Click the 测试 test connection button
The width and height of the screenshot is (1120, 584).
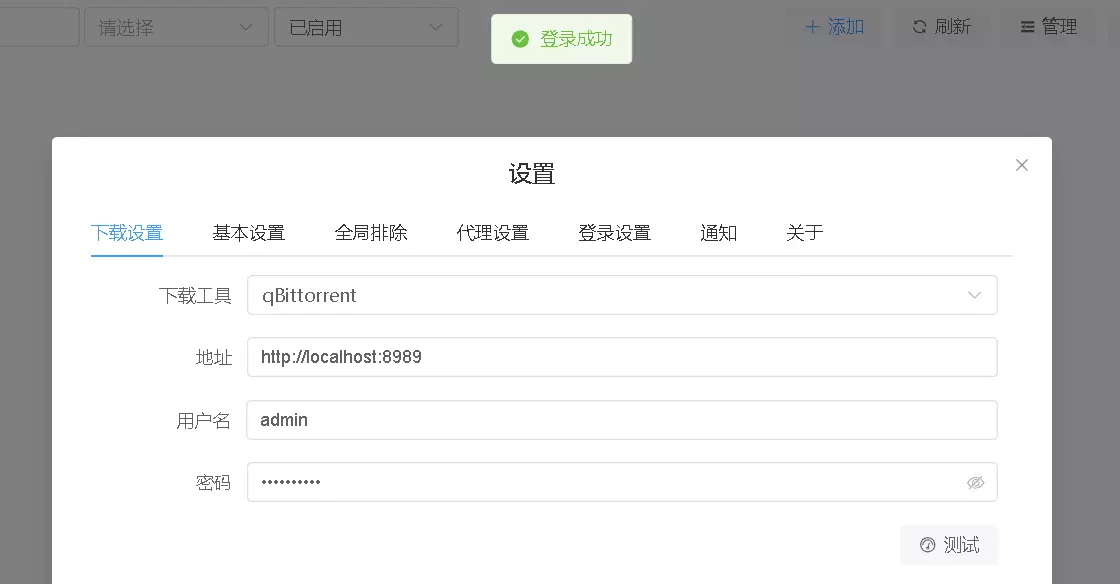(949, 545)
